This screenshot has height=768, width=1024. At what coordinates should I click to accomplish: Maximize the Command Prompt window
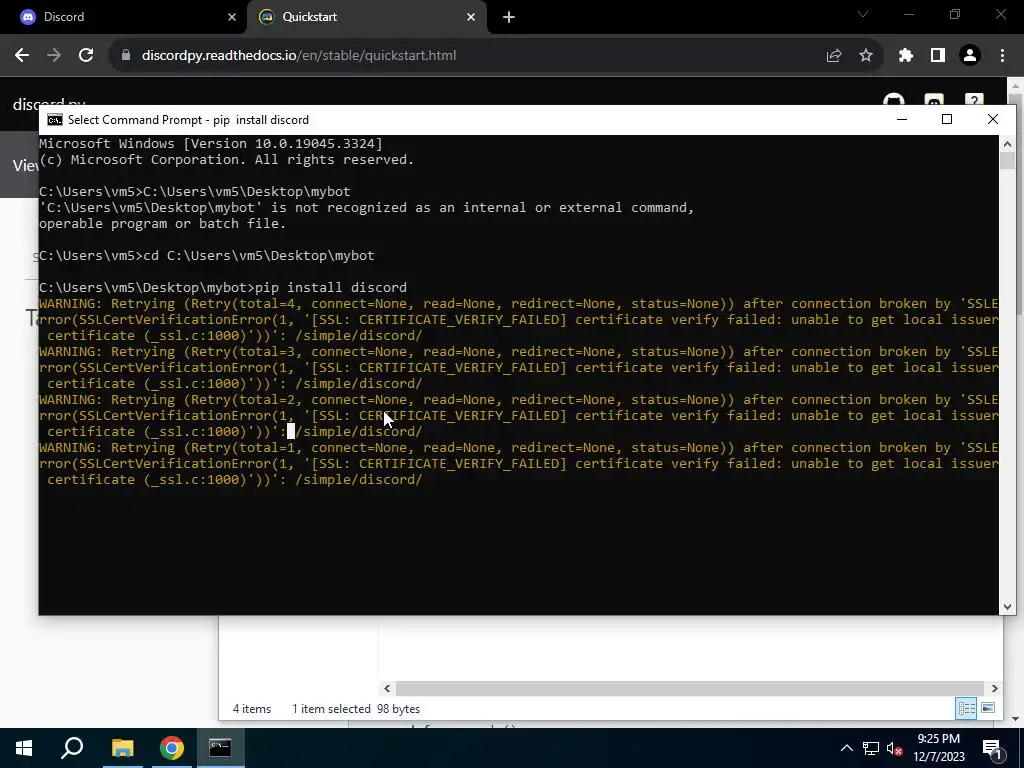pyautogui.click(x=947, y=119)
